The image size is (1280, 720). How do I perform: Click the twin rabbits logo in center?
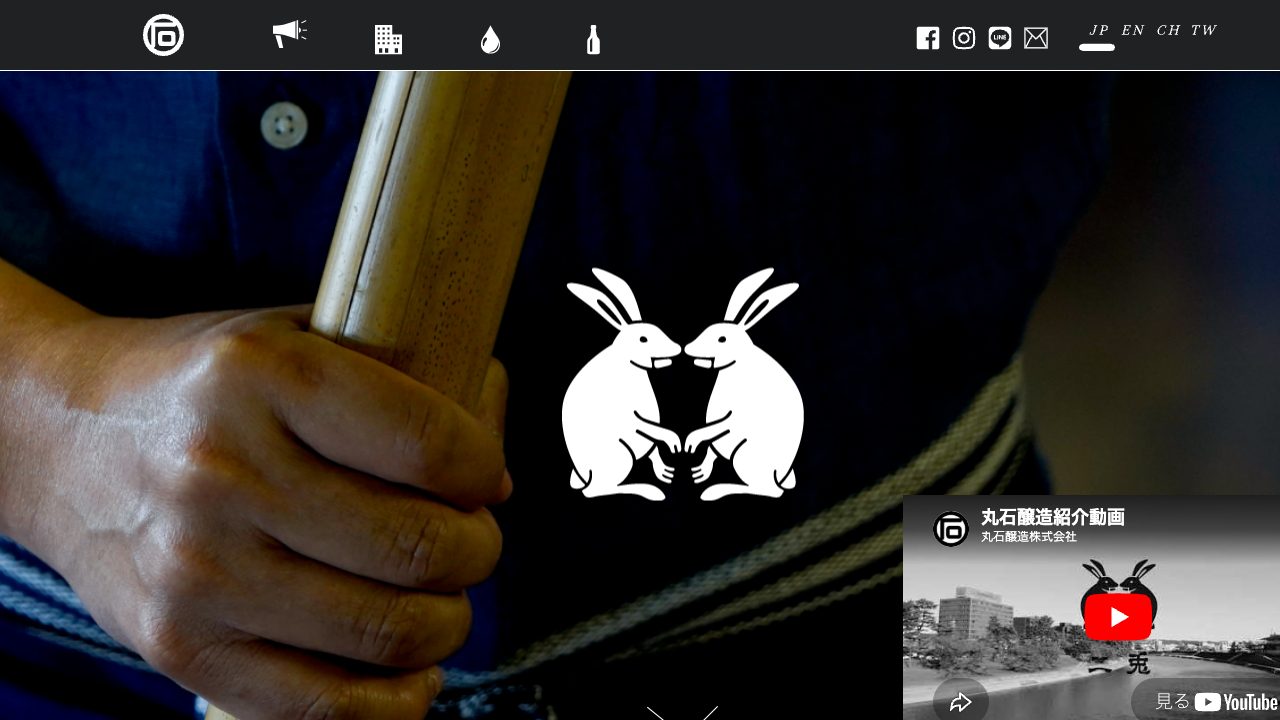click(x=683, y=384)
